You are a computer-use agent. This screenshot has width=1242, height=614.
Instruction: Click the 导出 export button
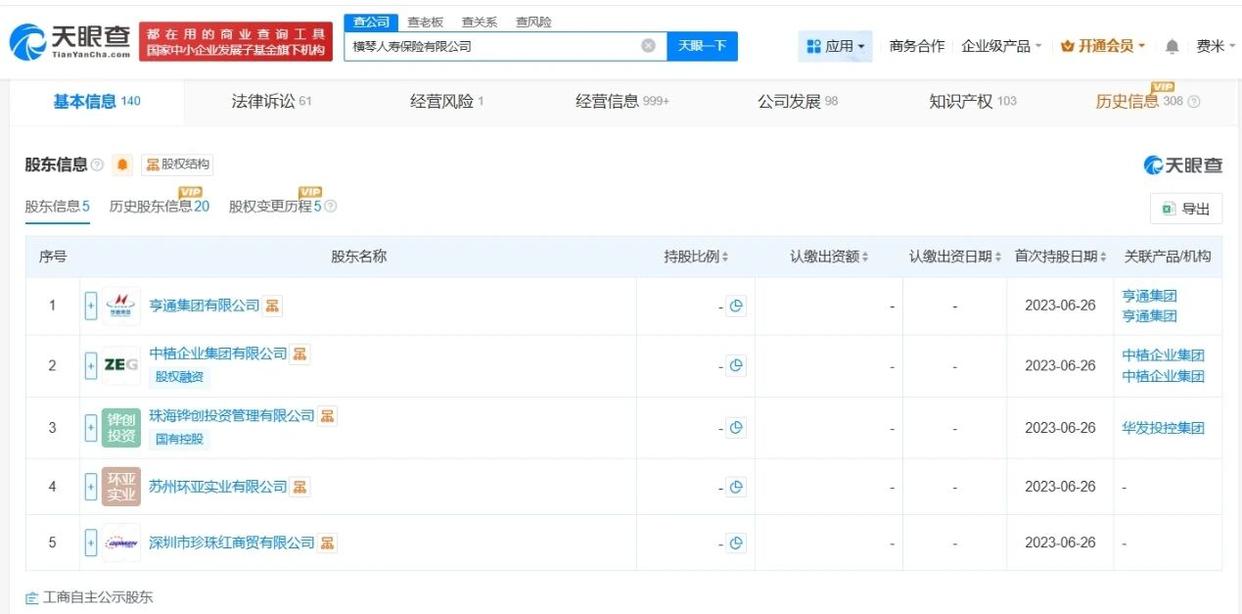tap(1186, 209)
